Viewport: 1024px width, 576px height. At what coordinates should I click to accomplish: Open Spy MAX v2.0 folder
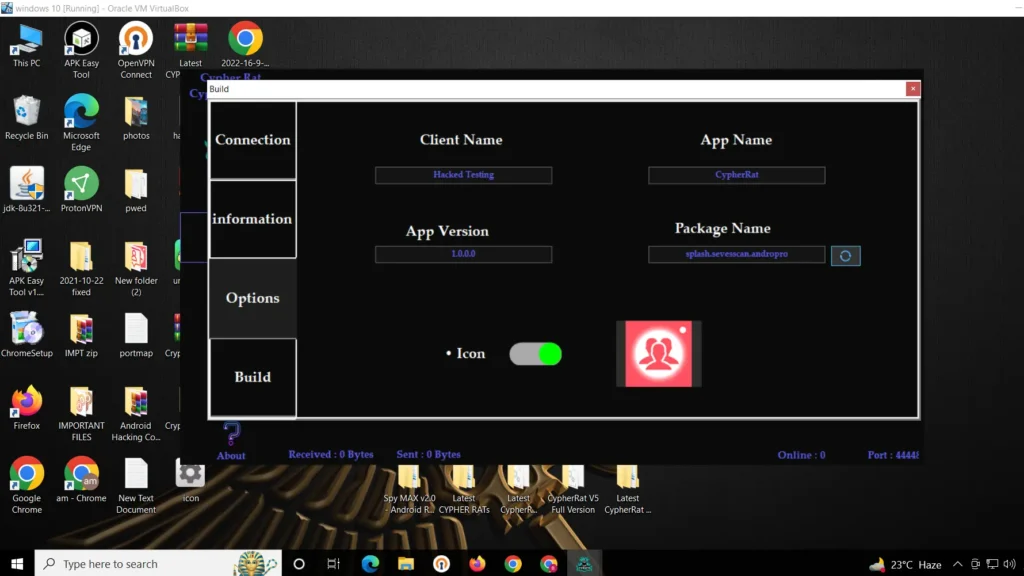tap(409, 490)
